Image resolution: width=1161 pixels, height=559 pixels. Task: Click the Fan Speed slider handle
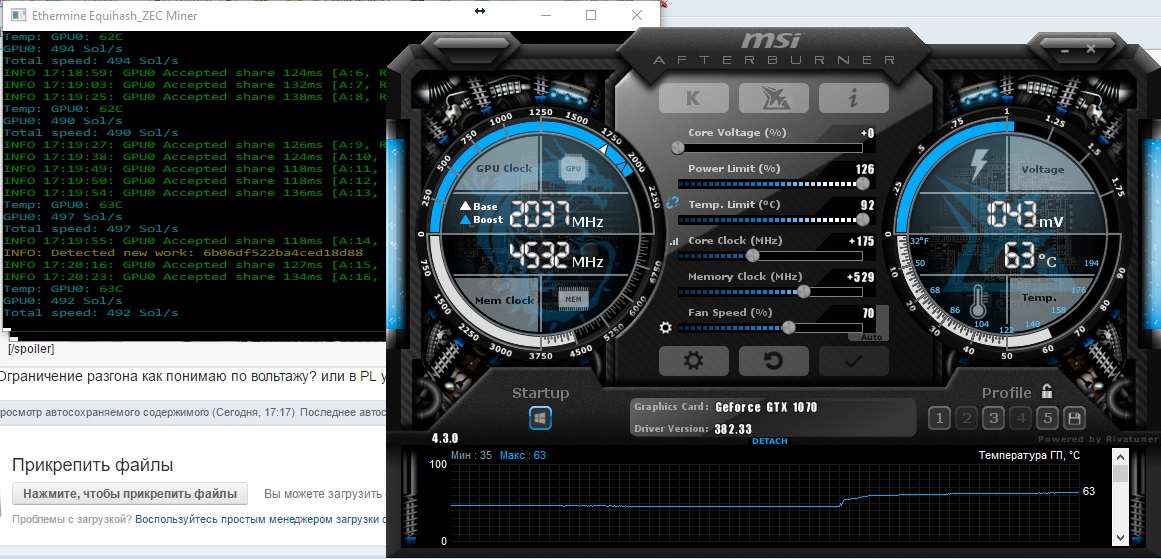pyautogui.click(x=789, y=327)
